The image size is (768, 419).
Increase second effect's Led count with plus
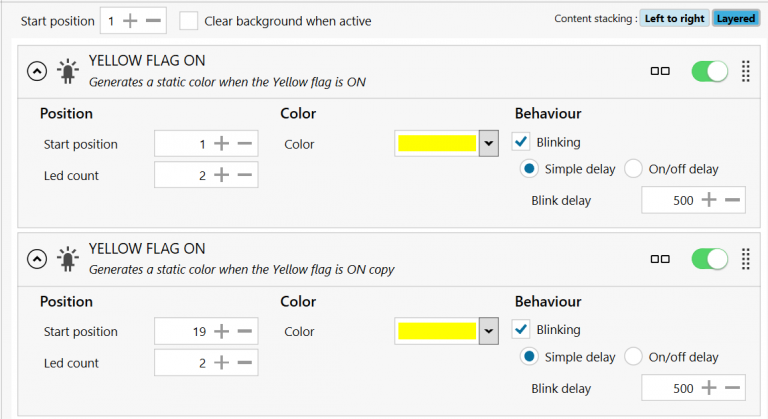coord(222,362)
